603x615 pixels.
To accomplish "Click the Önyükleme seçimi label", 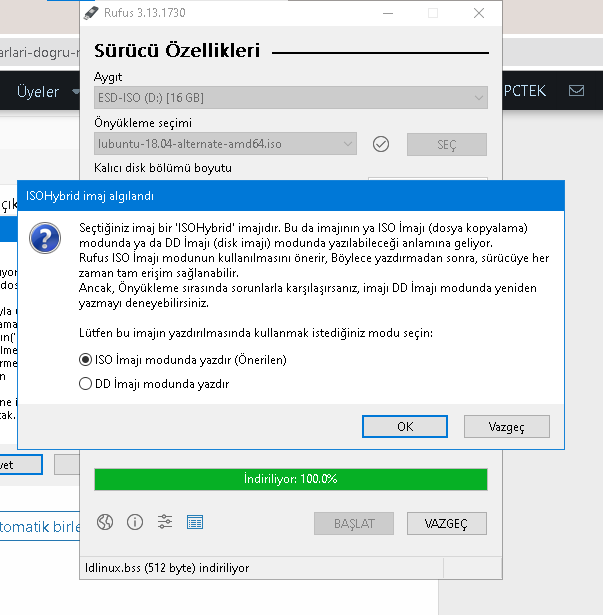I will pyautogui.click(x=143, y=123).
